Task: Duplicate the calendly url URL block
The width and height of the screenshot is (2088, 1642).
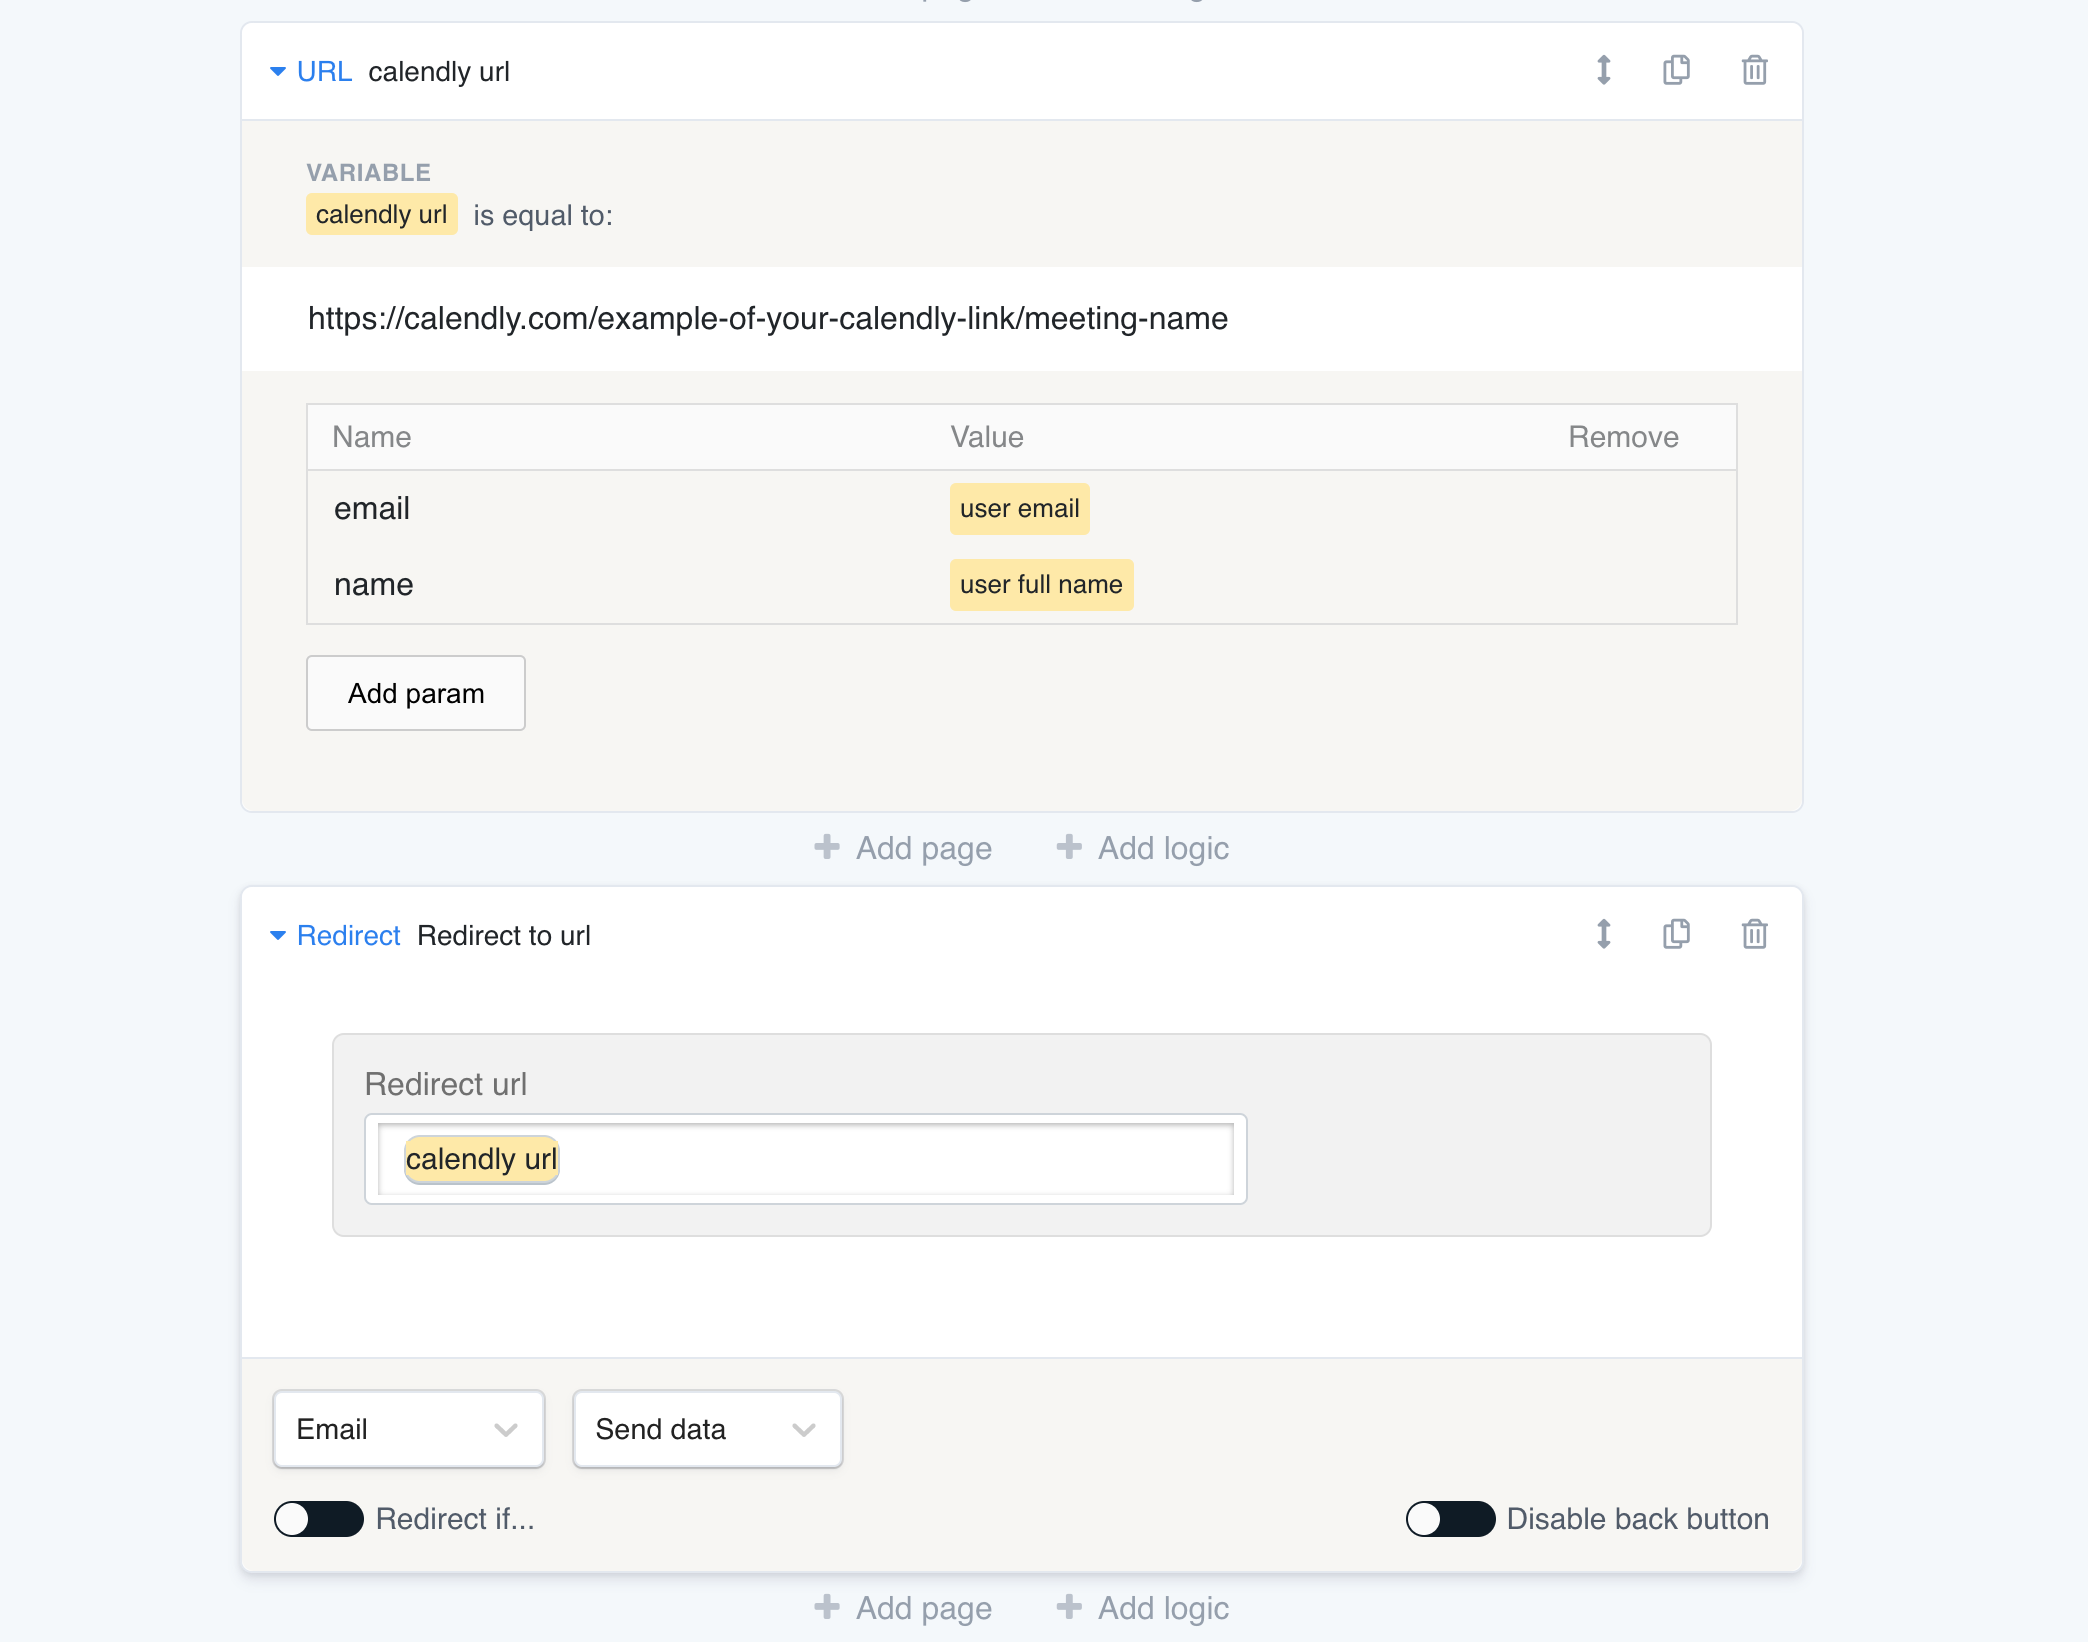Action: point(1676,71)
